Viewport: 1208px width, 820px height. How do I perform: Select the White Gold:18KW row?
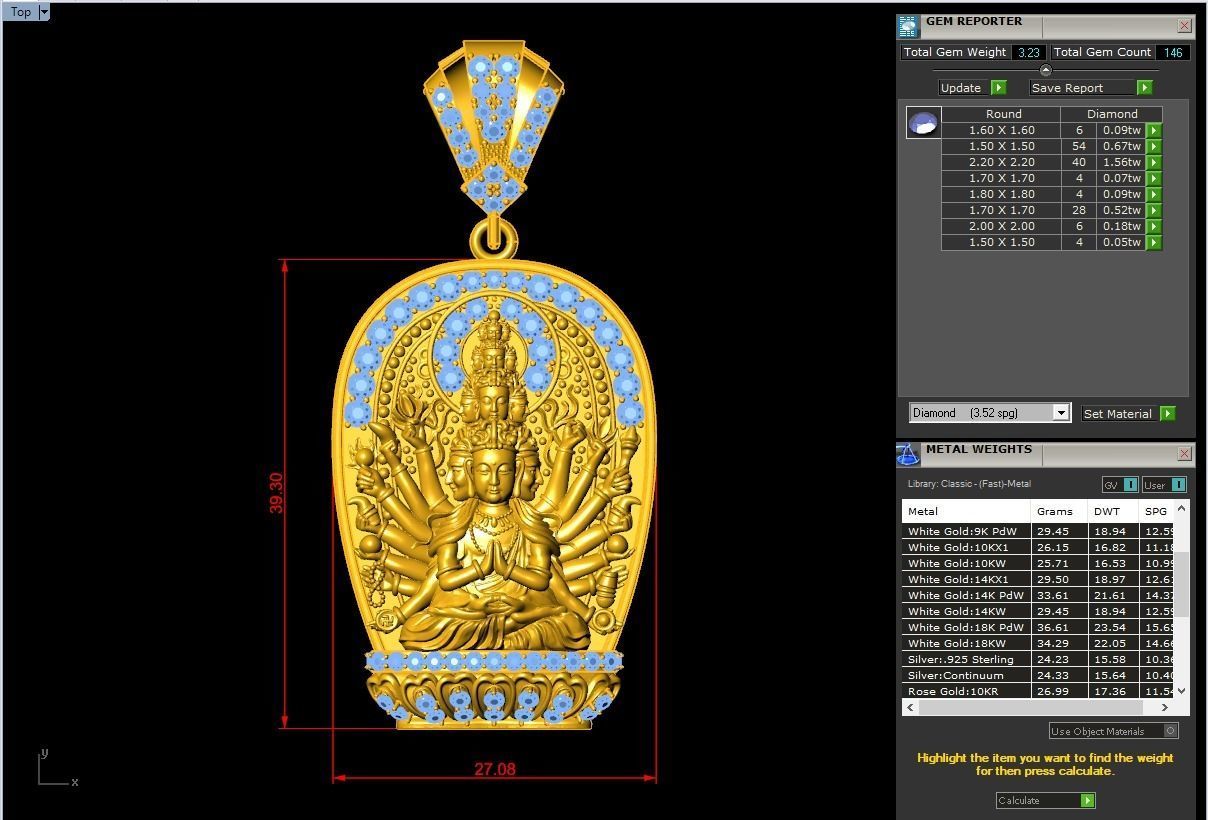pos(1038,643)
